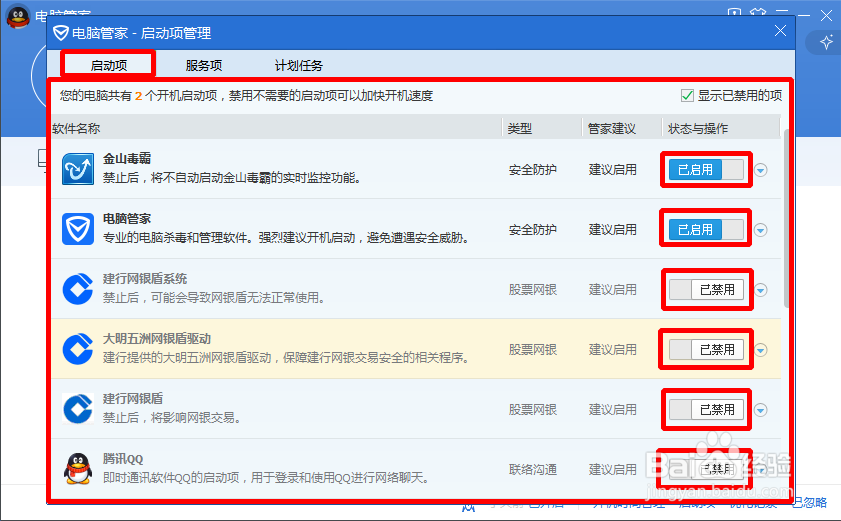Click the 软件名称 column header

tap(276, 128)
